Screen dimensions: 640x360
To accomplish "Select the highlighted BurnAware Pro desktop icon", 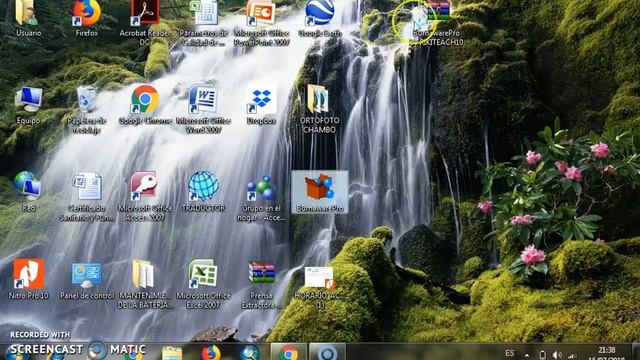I will 320,192.
